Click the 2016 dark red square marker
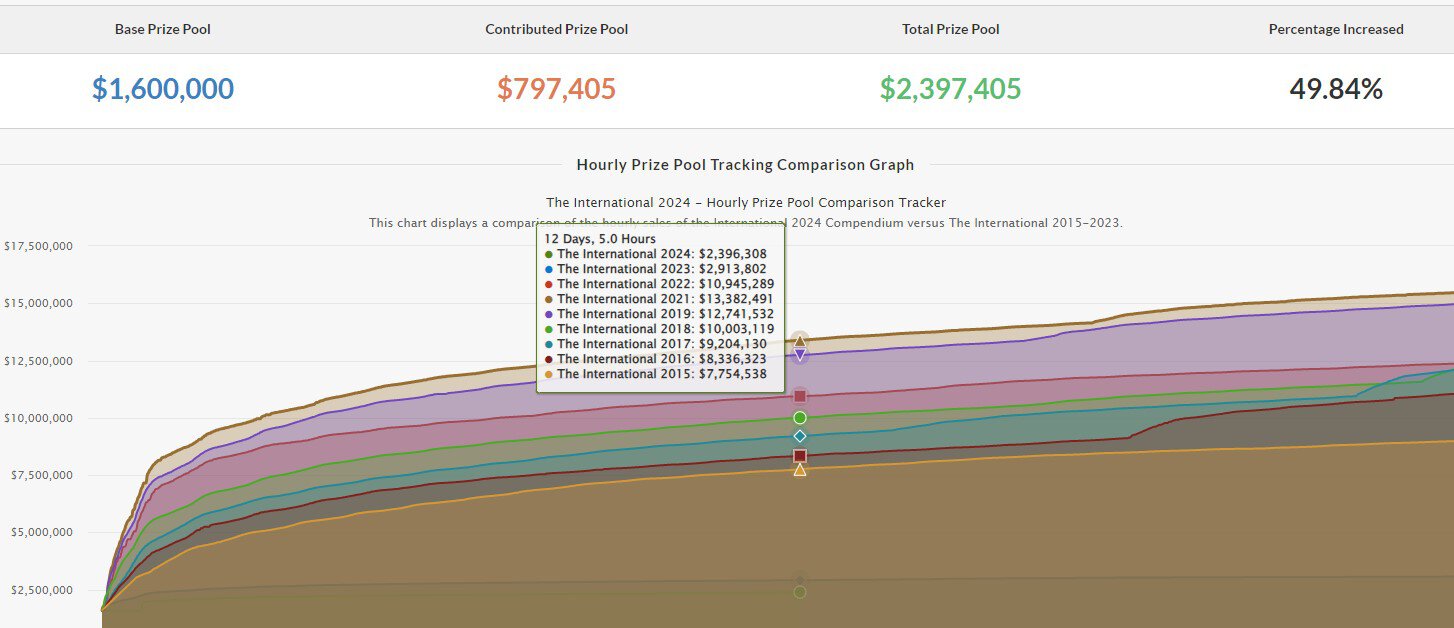 pos(799,456)
